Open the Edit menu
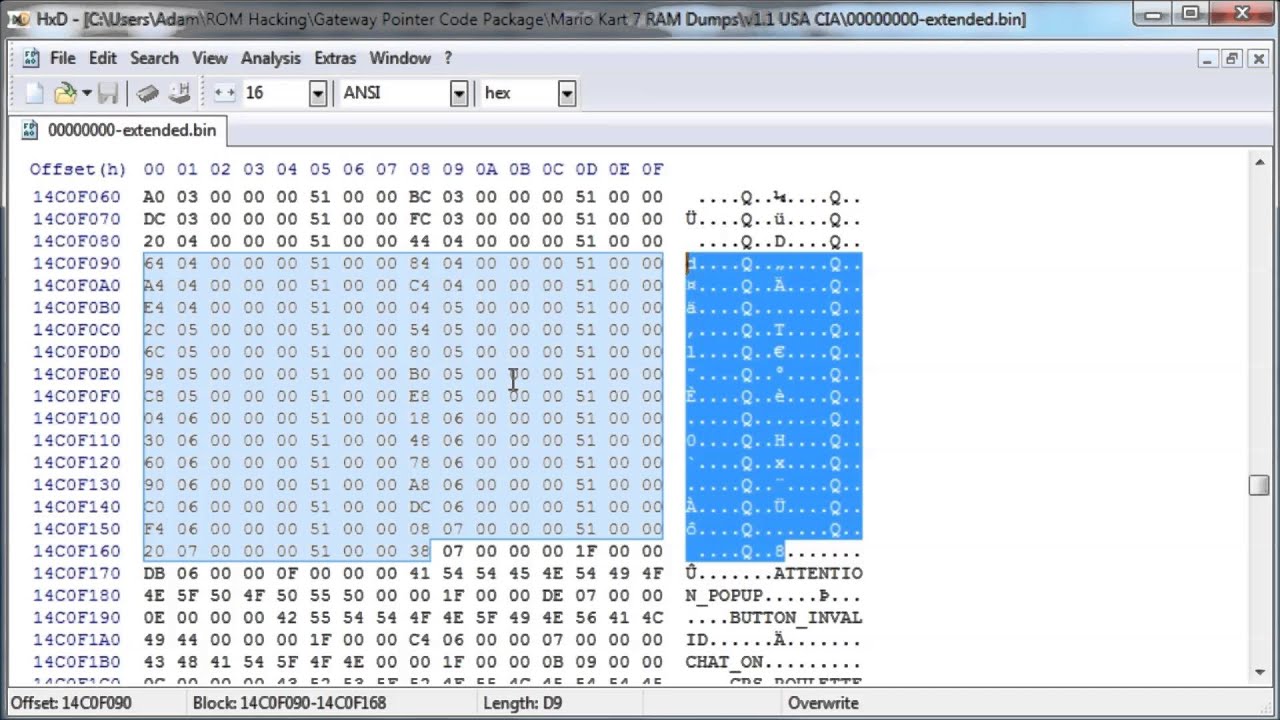Image resolution: width=1280 pixels, height=720 pixels. point(103,58)
